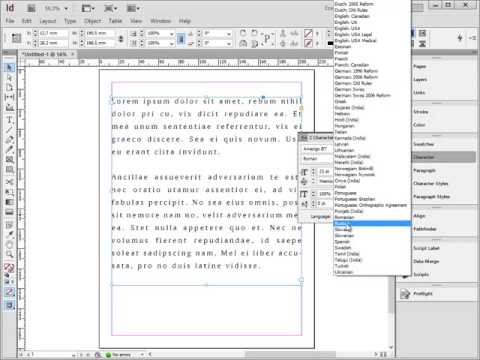Open the arrange documents dropdown
480x360 pixels.
point(133,8)
